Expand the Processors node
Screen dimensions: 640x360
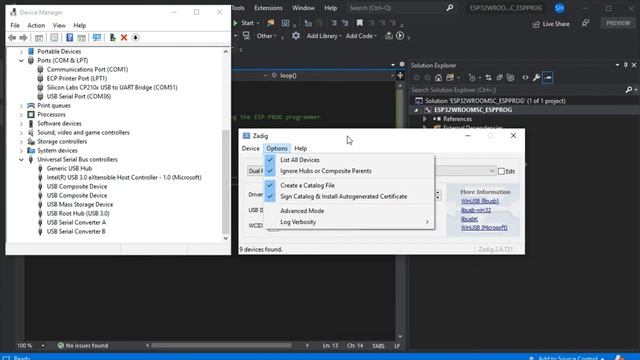coord(21,115)
